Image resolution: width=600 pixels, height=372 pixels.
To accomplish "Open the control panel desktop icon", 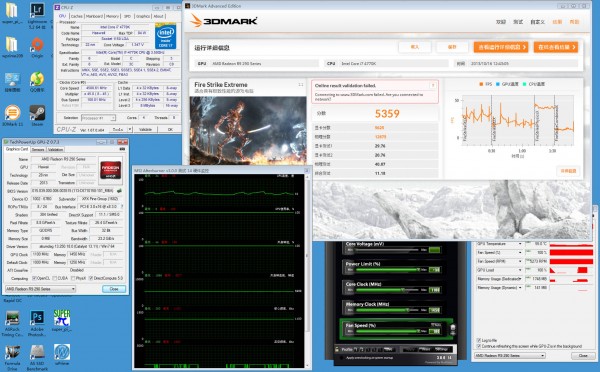I will point(12,82).
